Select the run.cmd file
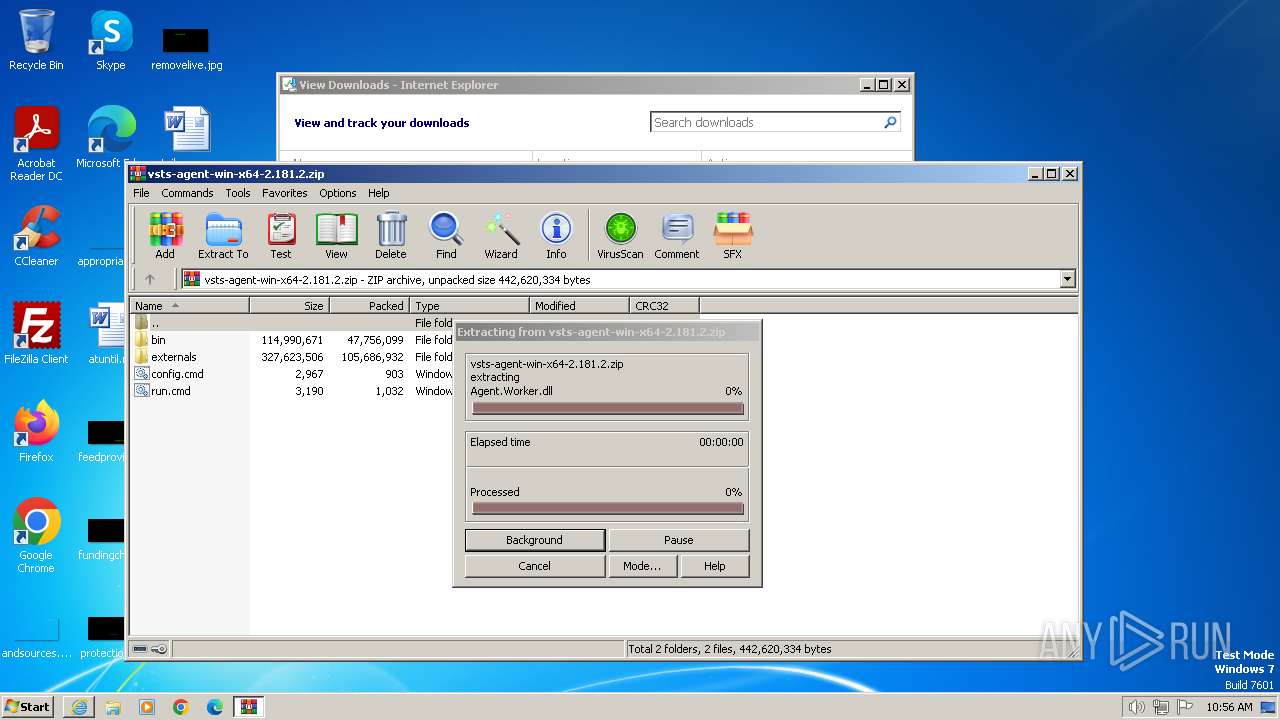 click(x=293, y=391)
